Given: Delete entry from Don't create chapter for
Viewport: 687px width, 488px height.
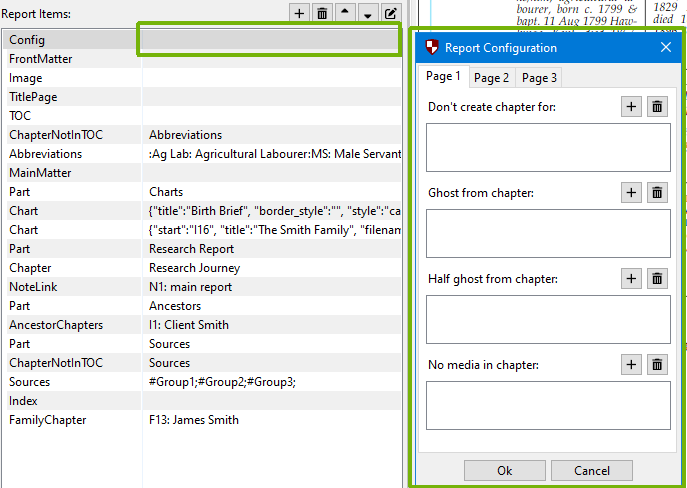Looking at the screenshot, I should tap(657, 107).
